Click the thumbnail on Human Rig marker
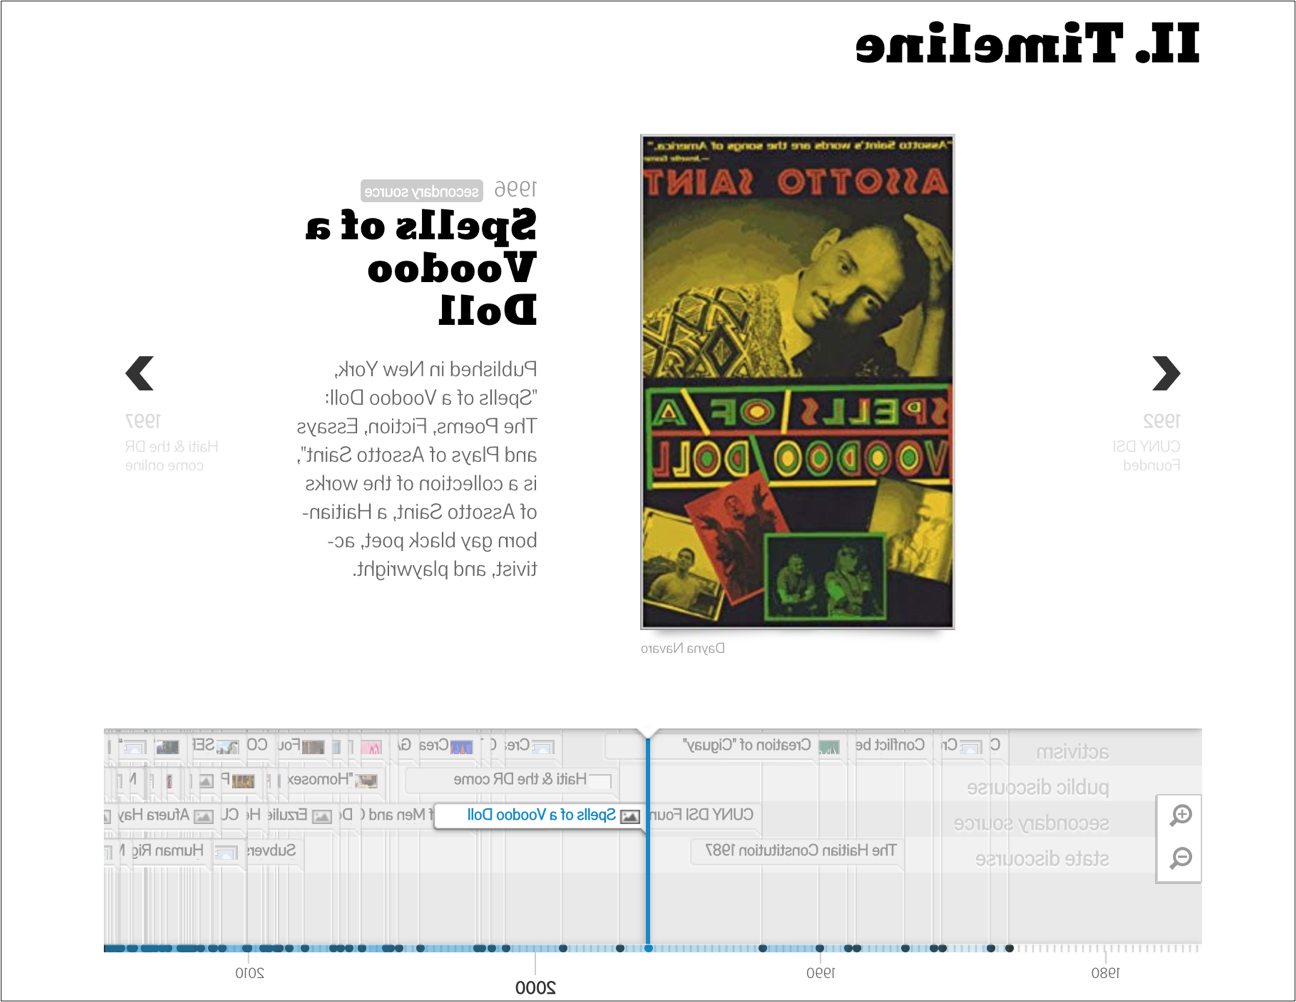Viewport: 1296px width, 1002px height. 226,852
